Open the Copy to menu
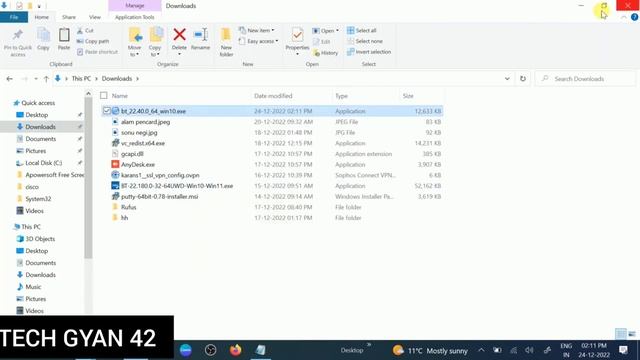This screenshot has height=360, width=640. point(155,42)
